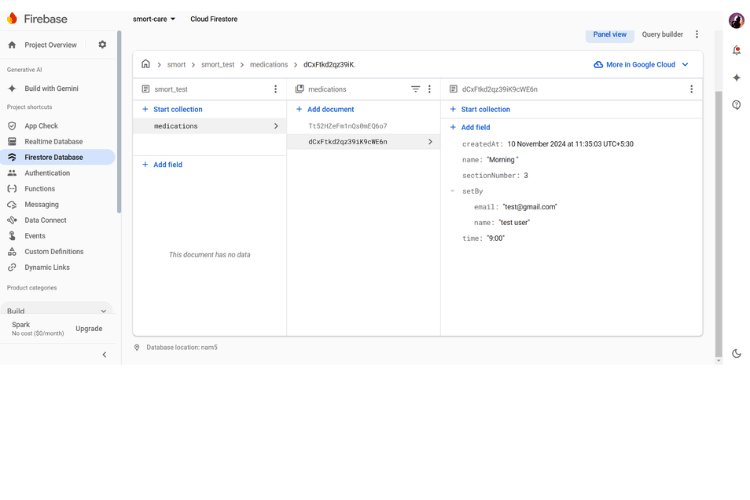
Task: Open Gemini sparkle icon in right rail
Action: [737, 78]
